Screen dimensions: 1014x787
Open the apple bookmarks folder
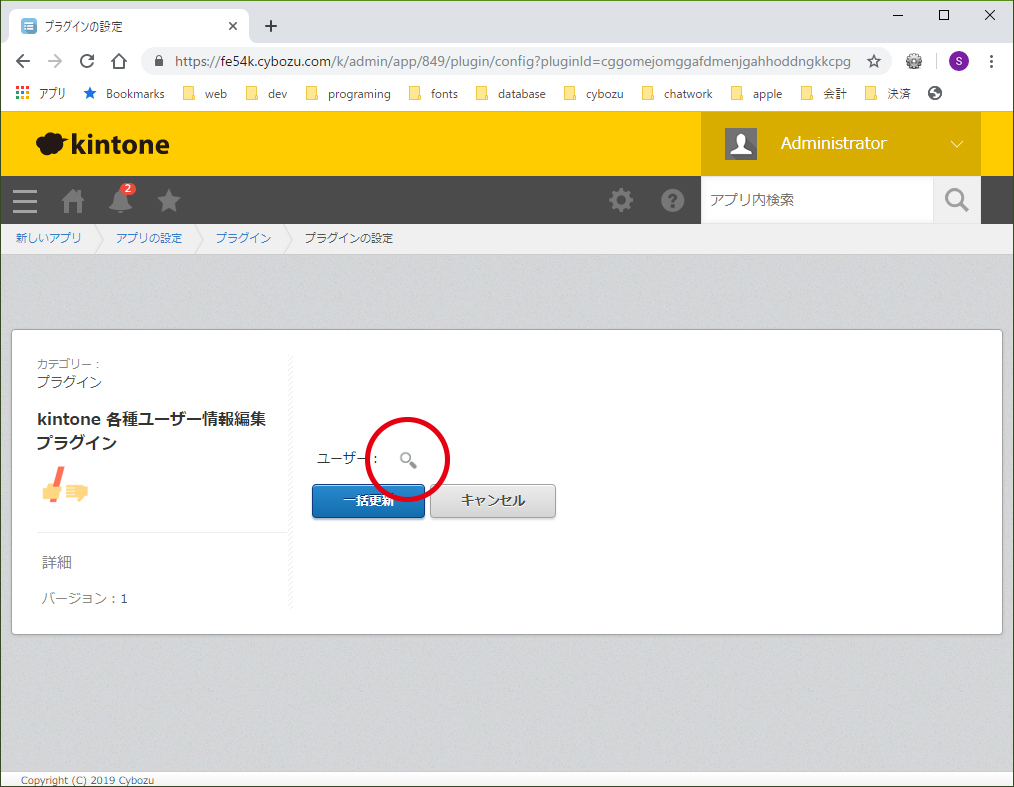click(x=757, y=94)
